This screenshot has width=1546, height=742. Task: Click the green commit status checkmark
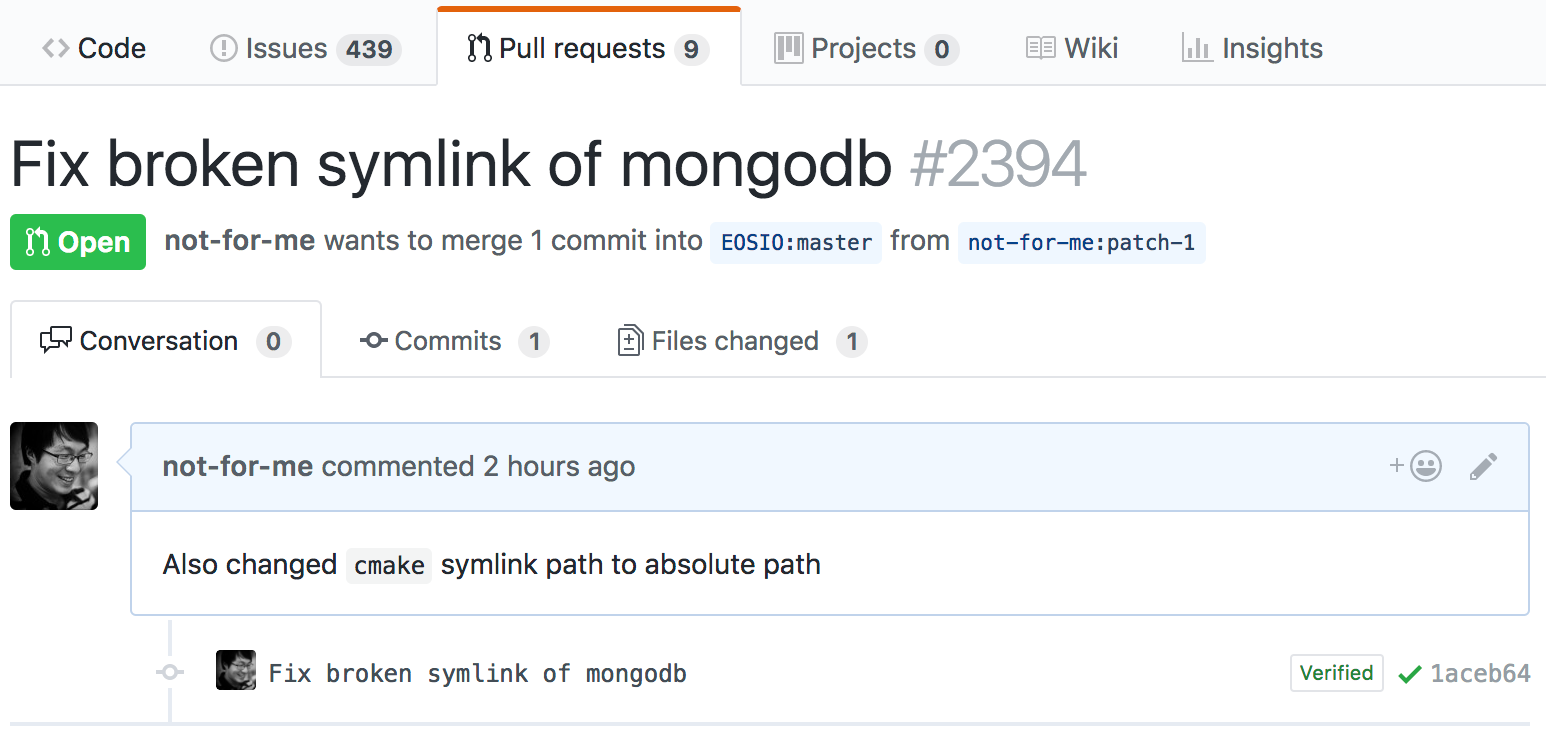point(1409,674)
